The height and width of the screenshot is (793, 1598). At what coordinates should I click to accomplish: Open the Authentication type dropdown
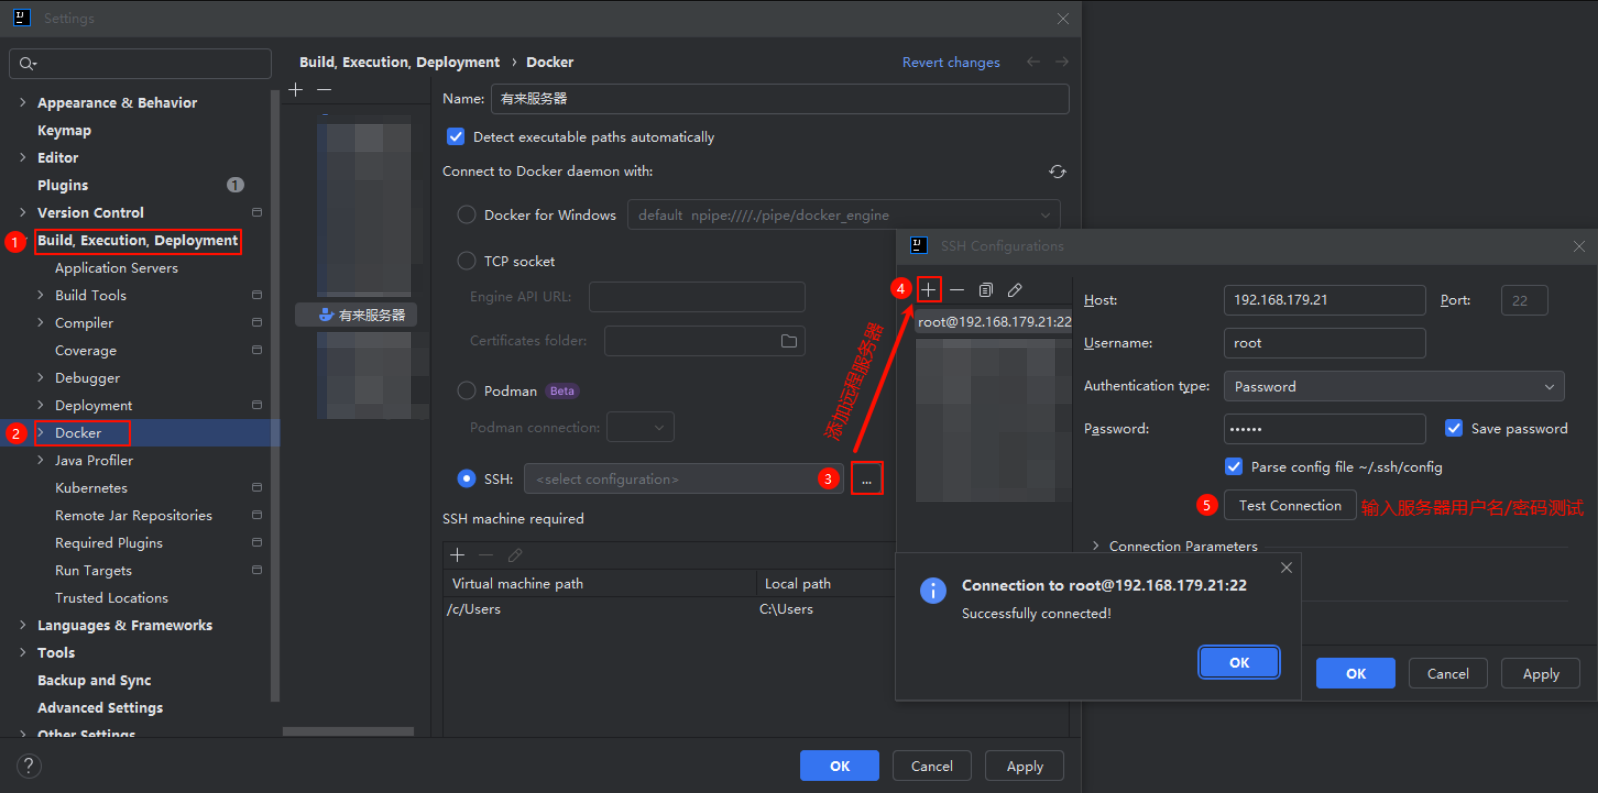pyautogui.click(x=1393, y=387)
